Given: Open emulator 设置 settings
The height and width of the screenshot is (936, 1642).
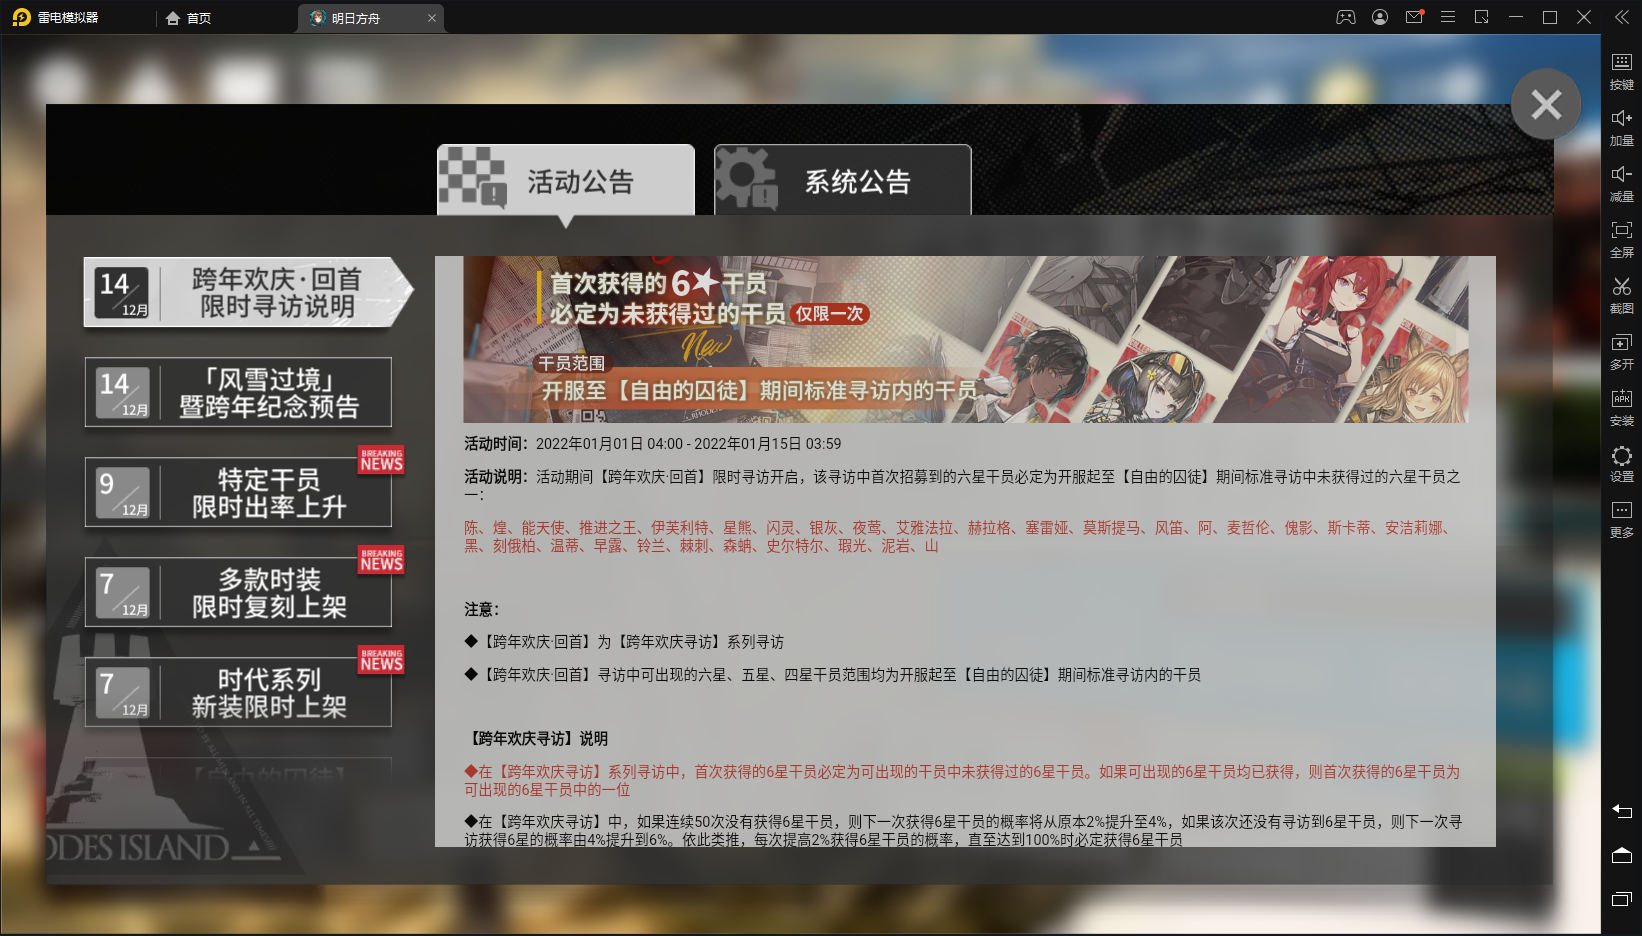Looking at the screenshot, I should [1622, 464].
